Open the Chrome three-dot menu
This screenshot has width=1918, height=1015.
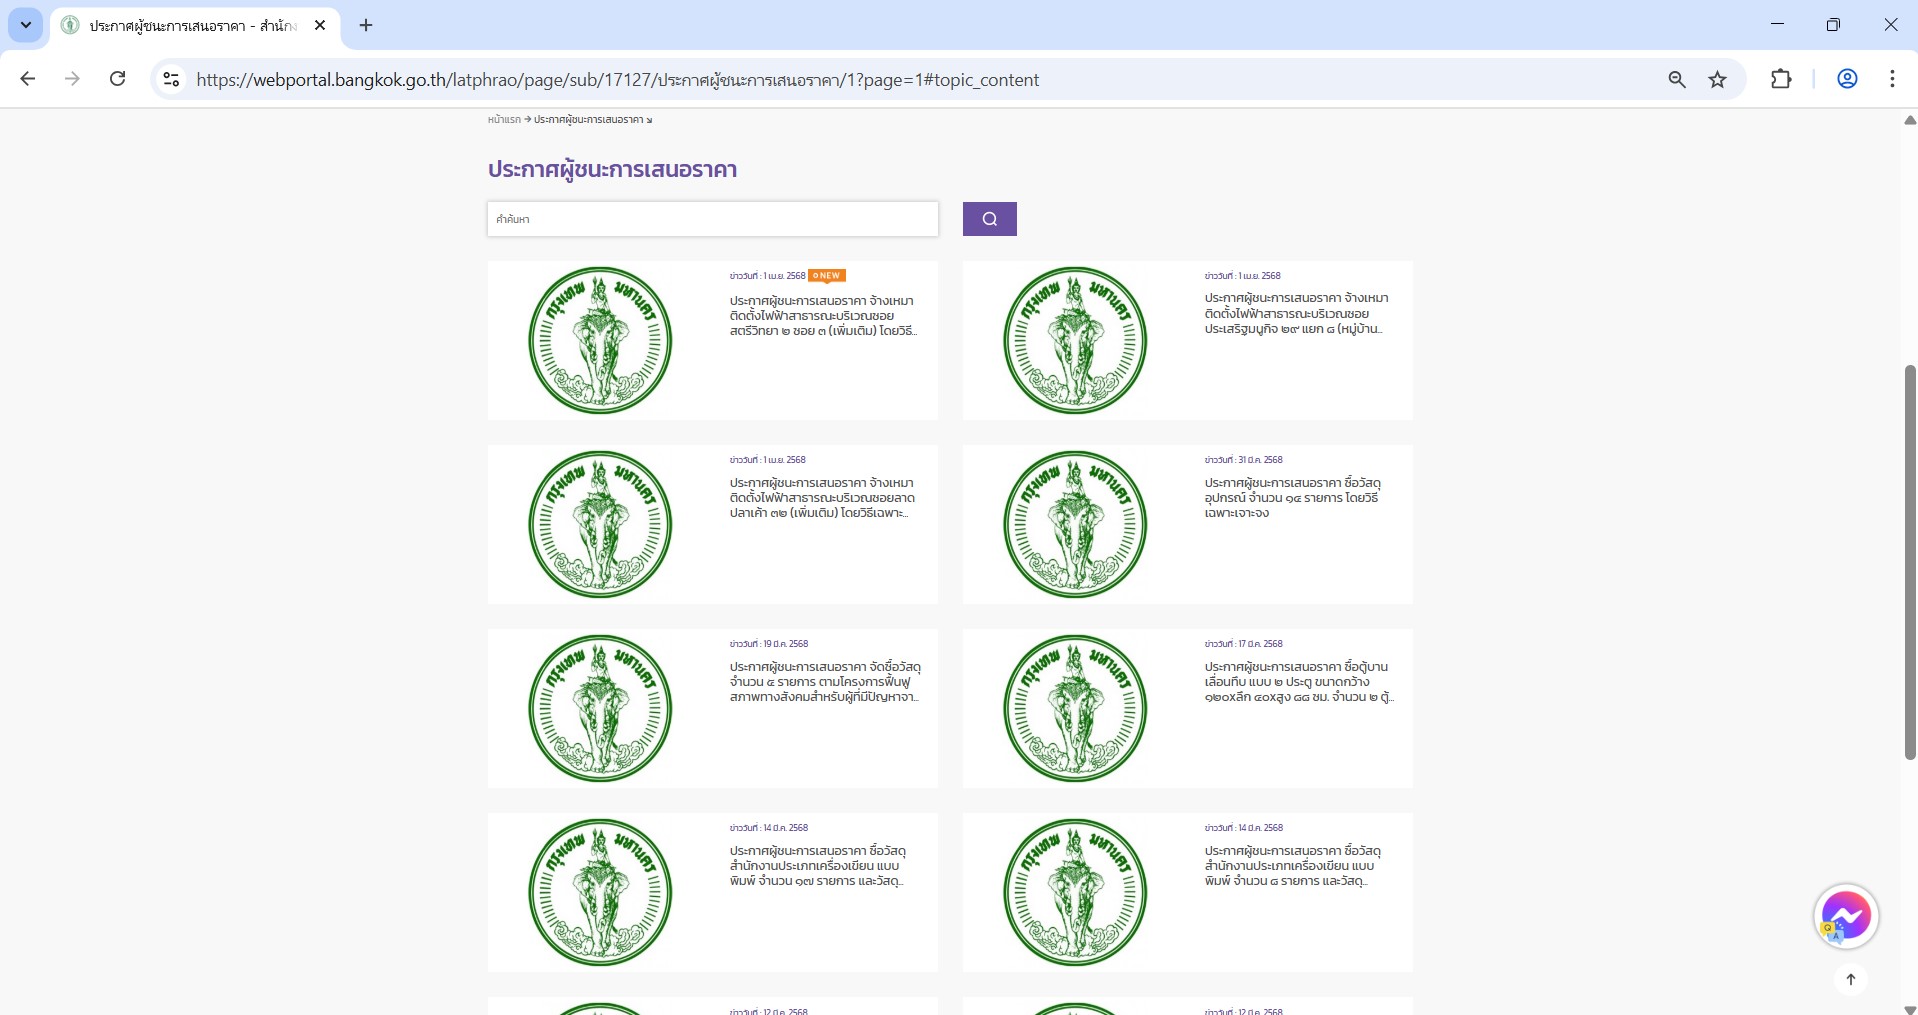pyautogui.click(x=1892, y=79)
